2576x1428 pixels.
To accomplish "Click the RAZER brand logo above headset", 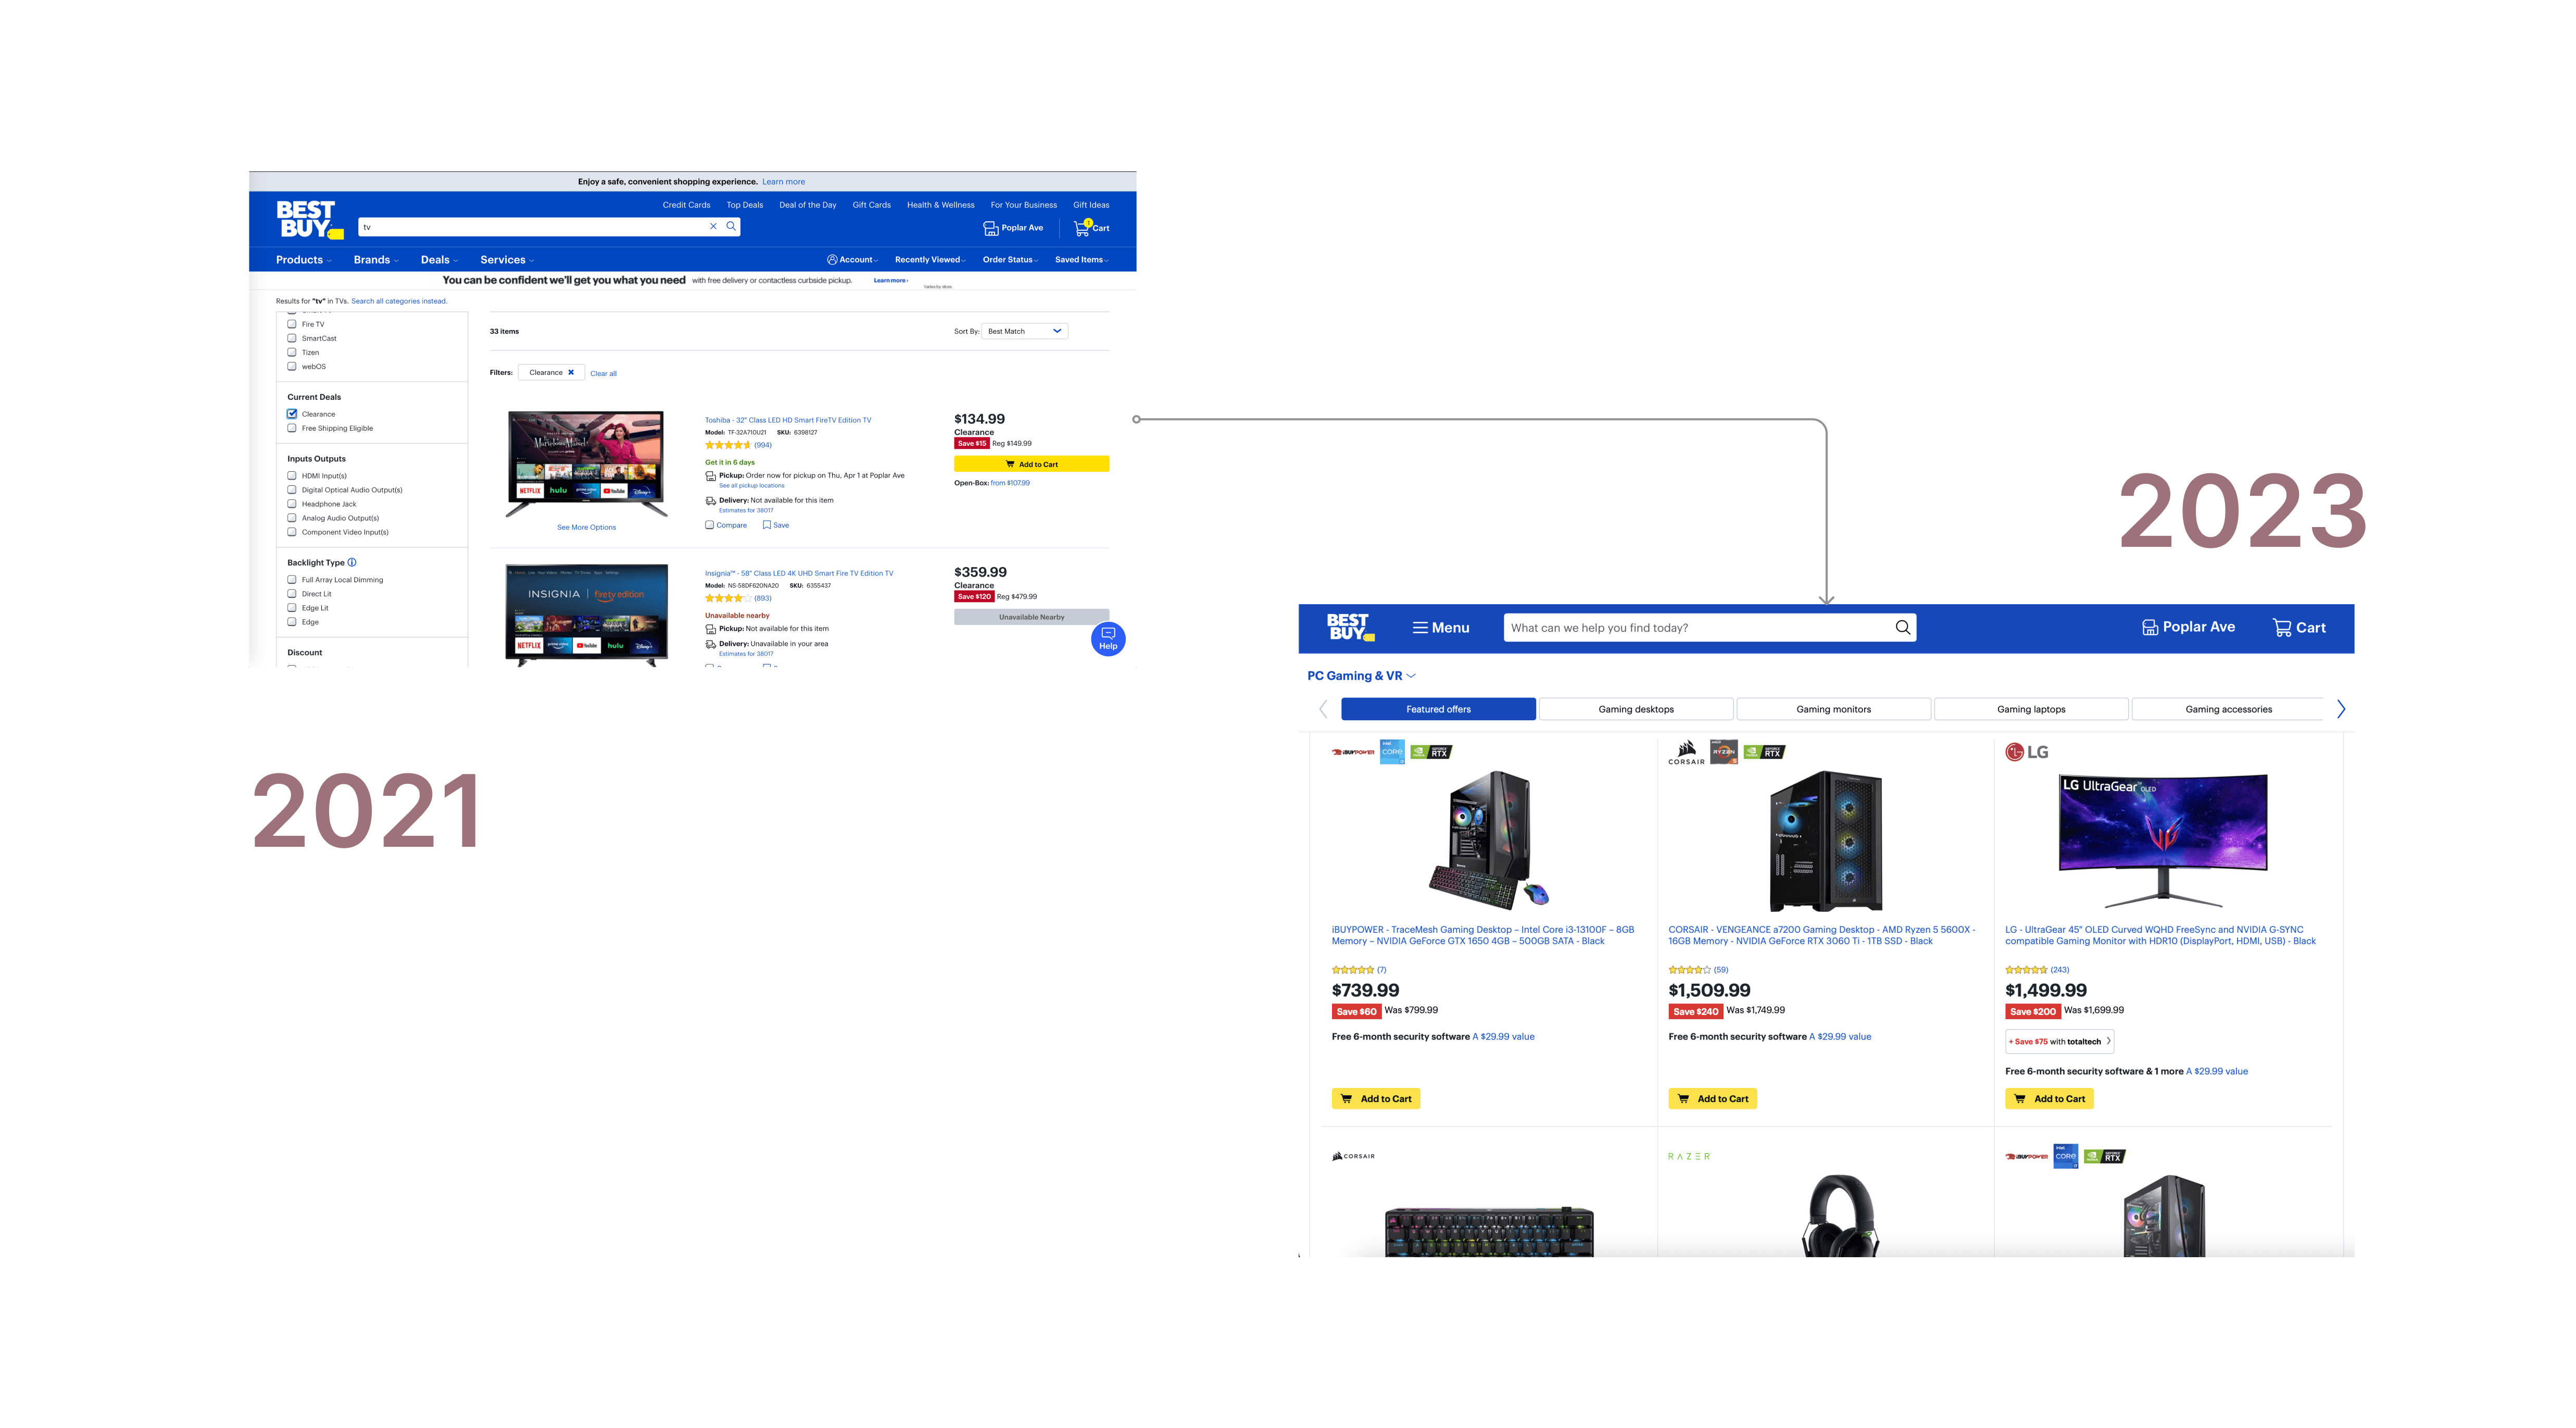I will click(1689, 1156).
